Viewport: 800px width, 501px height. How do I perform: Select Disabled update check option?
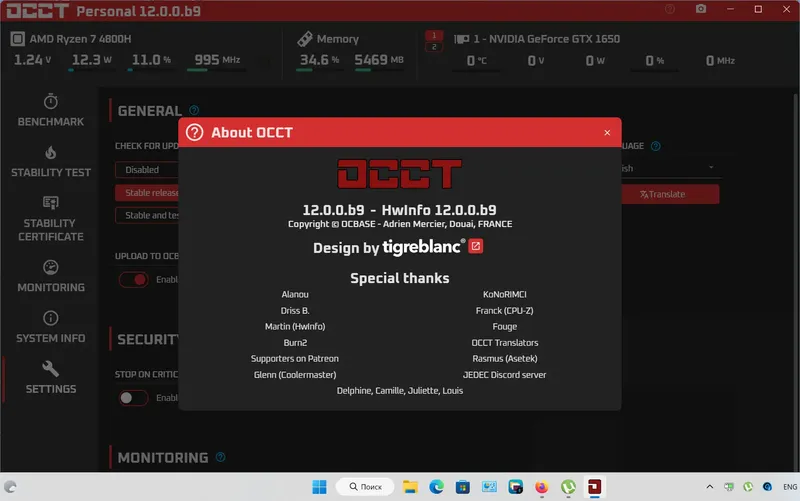tap(147, 169)
